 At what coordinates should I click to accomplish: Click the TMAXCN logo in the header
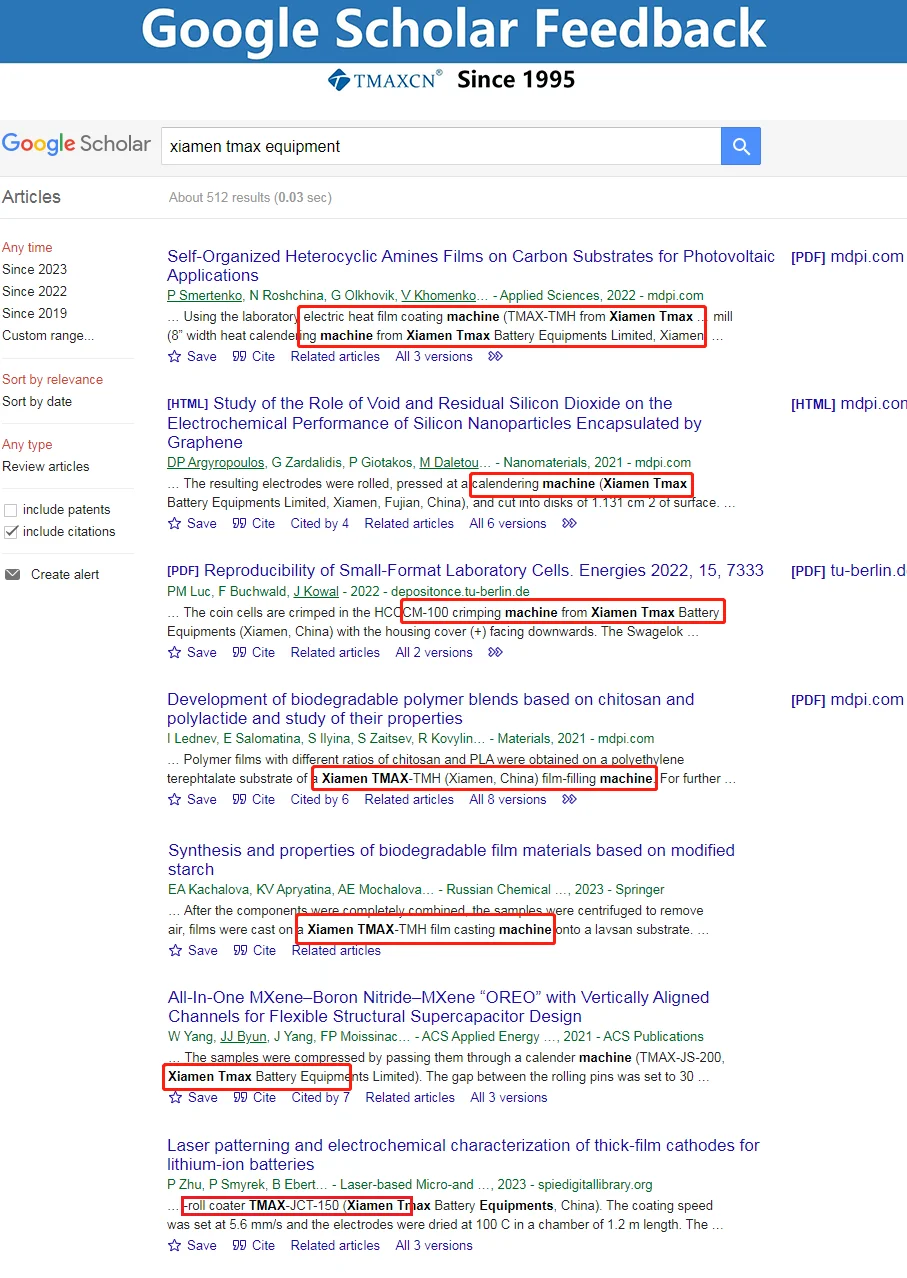[385, 80]
